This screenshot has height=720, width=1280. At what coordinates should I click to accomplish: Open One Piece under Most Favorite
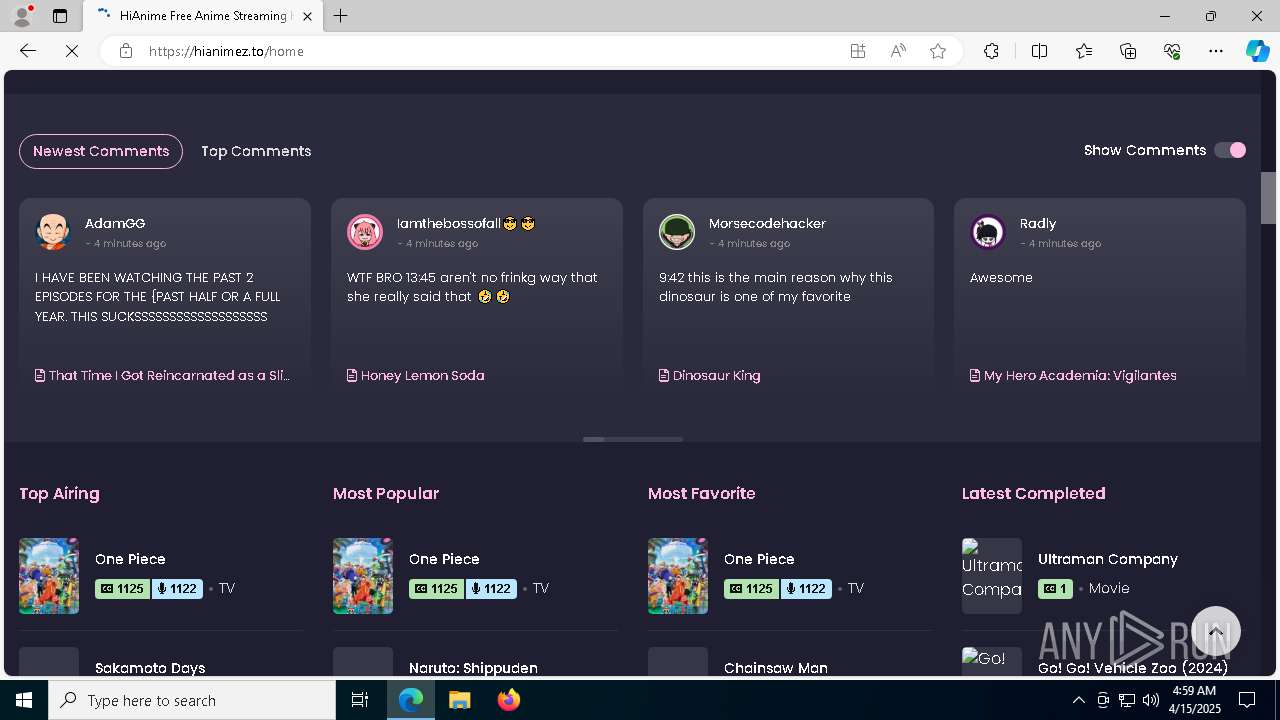pos(759,559)
